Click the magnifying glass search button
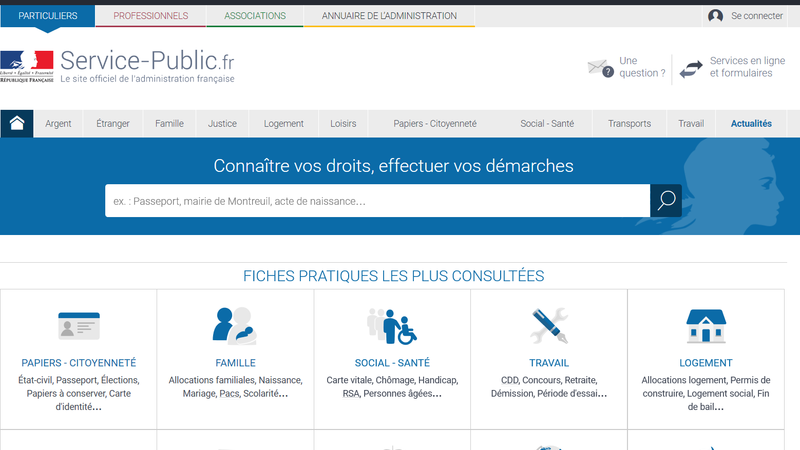Screen dimensions: 800x450 (666, 201)
